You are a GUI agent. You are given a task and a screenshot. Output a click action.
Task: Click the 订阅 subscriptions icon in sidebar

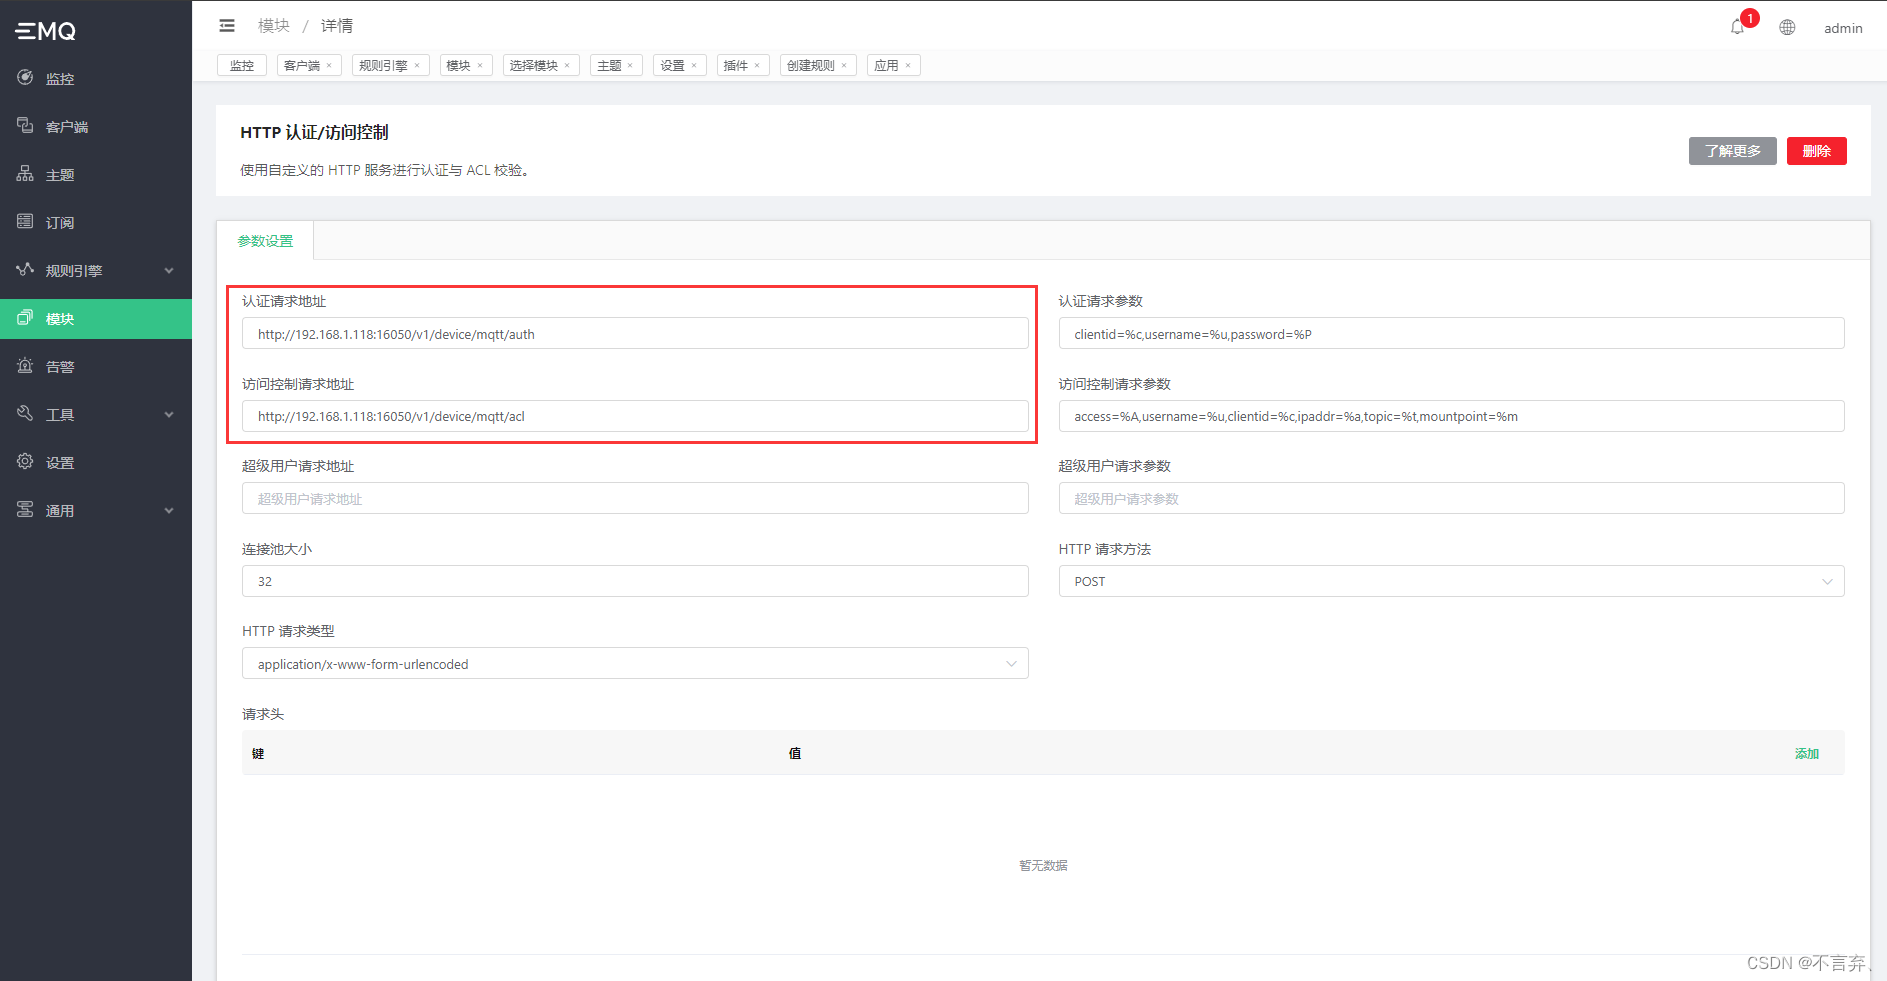(x=25, y=221)
